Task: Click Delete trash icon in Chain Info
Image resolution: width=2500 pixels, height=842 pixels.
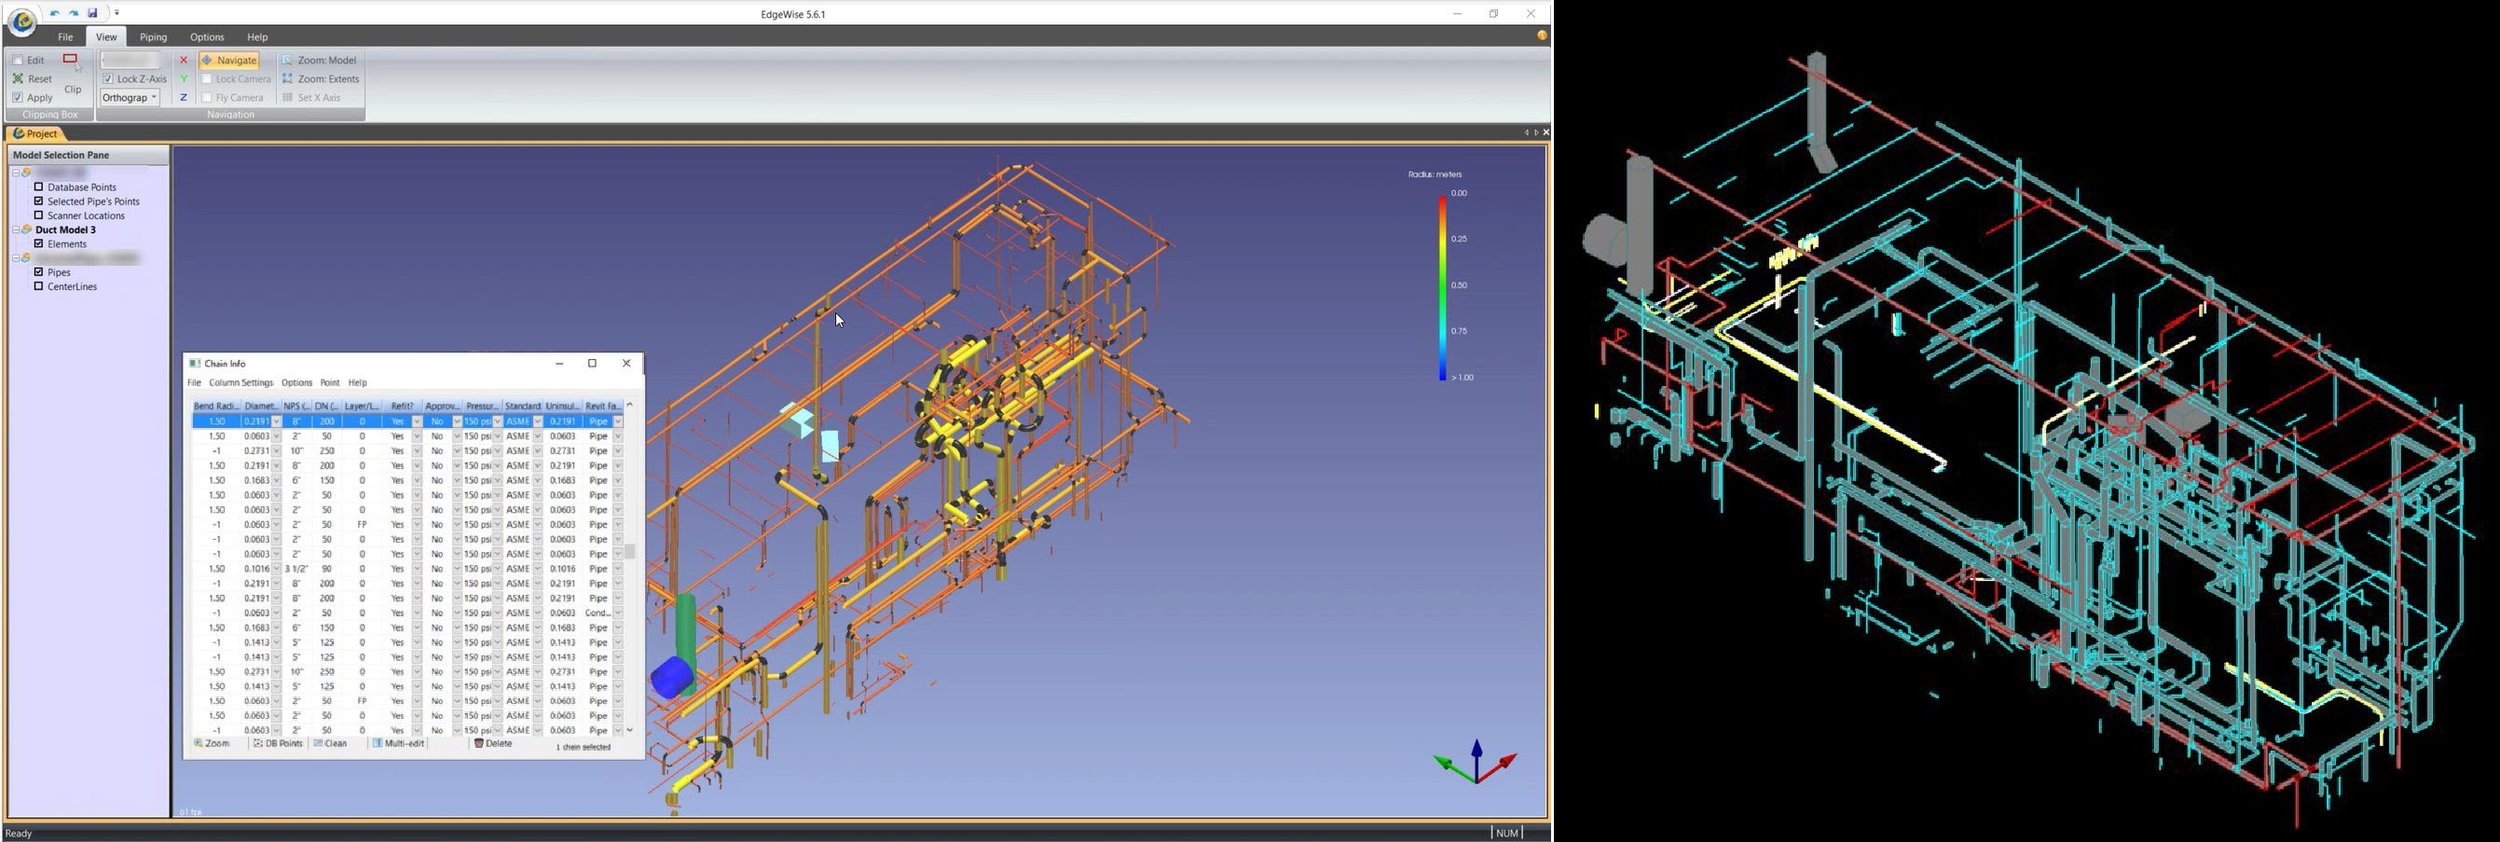Action: (x=479, y=743)
